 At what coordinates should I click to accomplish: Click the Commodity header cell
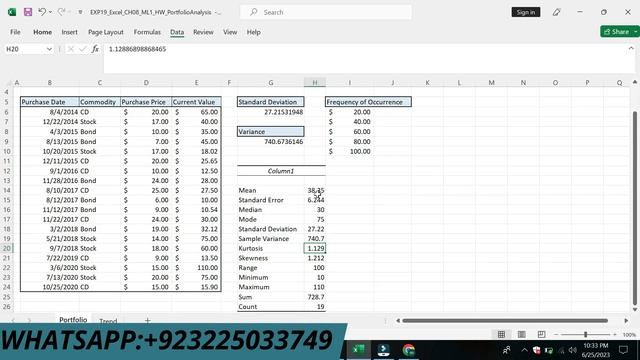tap(100, 102)
